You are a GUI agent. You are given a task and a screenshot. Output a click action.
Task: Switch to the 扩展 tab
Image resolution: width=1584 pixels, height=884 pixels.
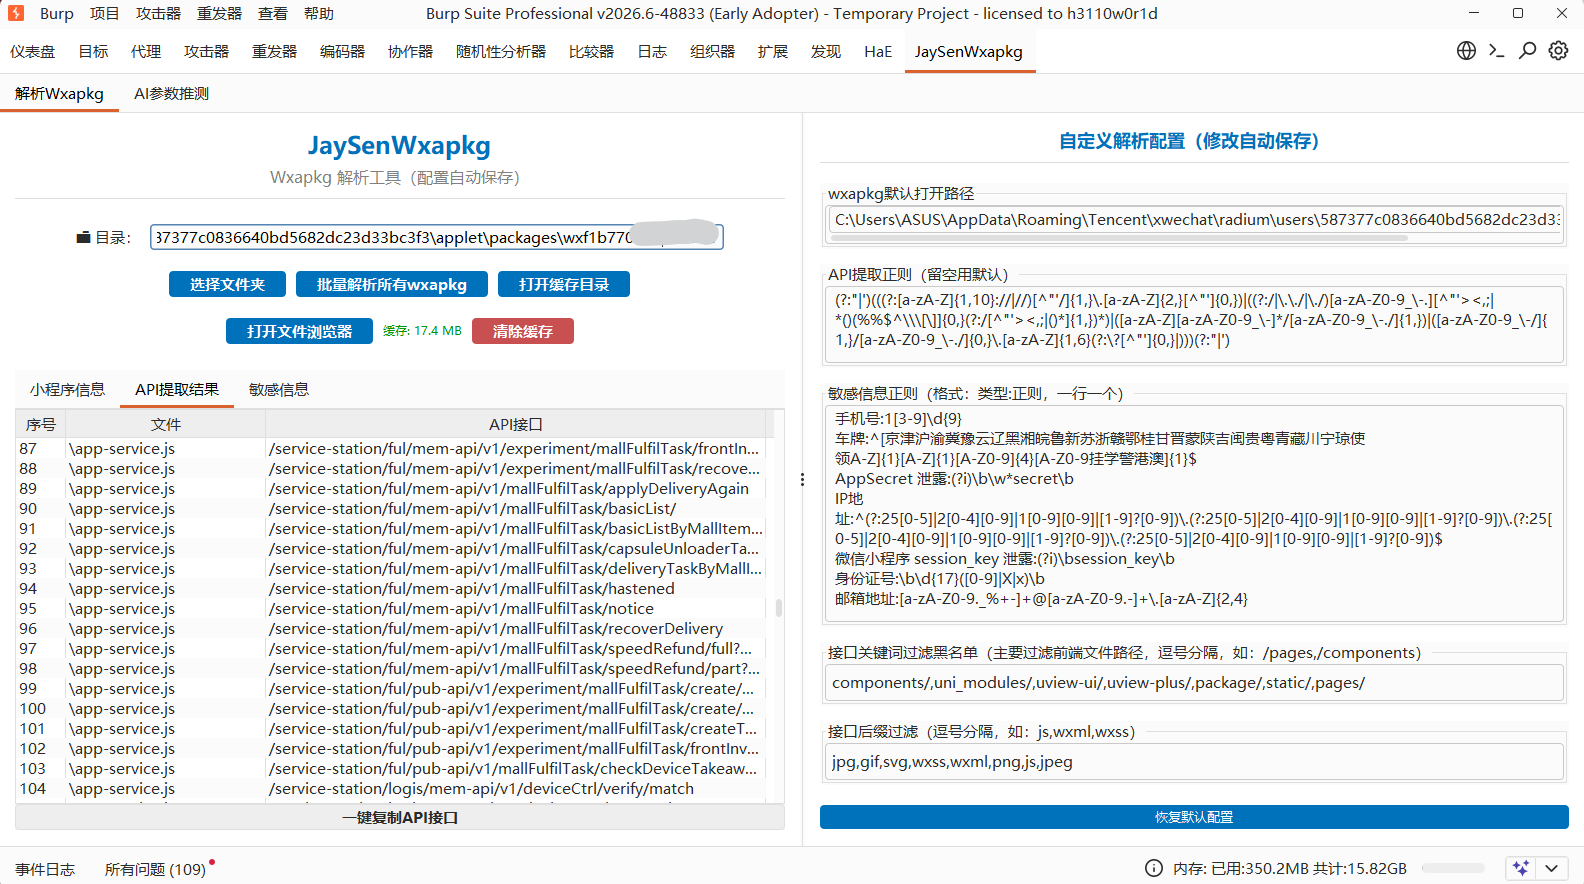click(772, 51)
